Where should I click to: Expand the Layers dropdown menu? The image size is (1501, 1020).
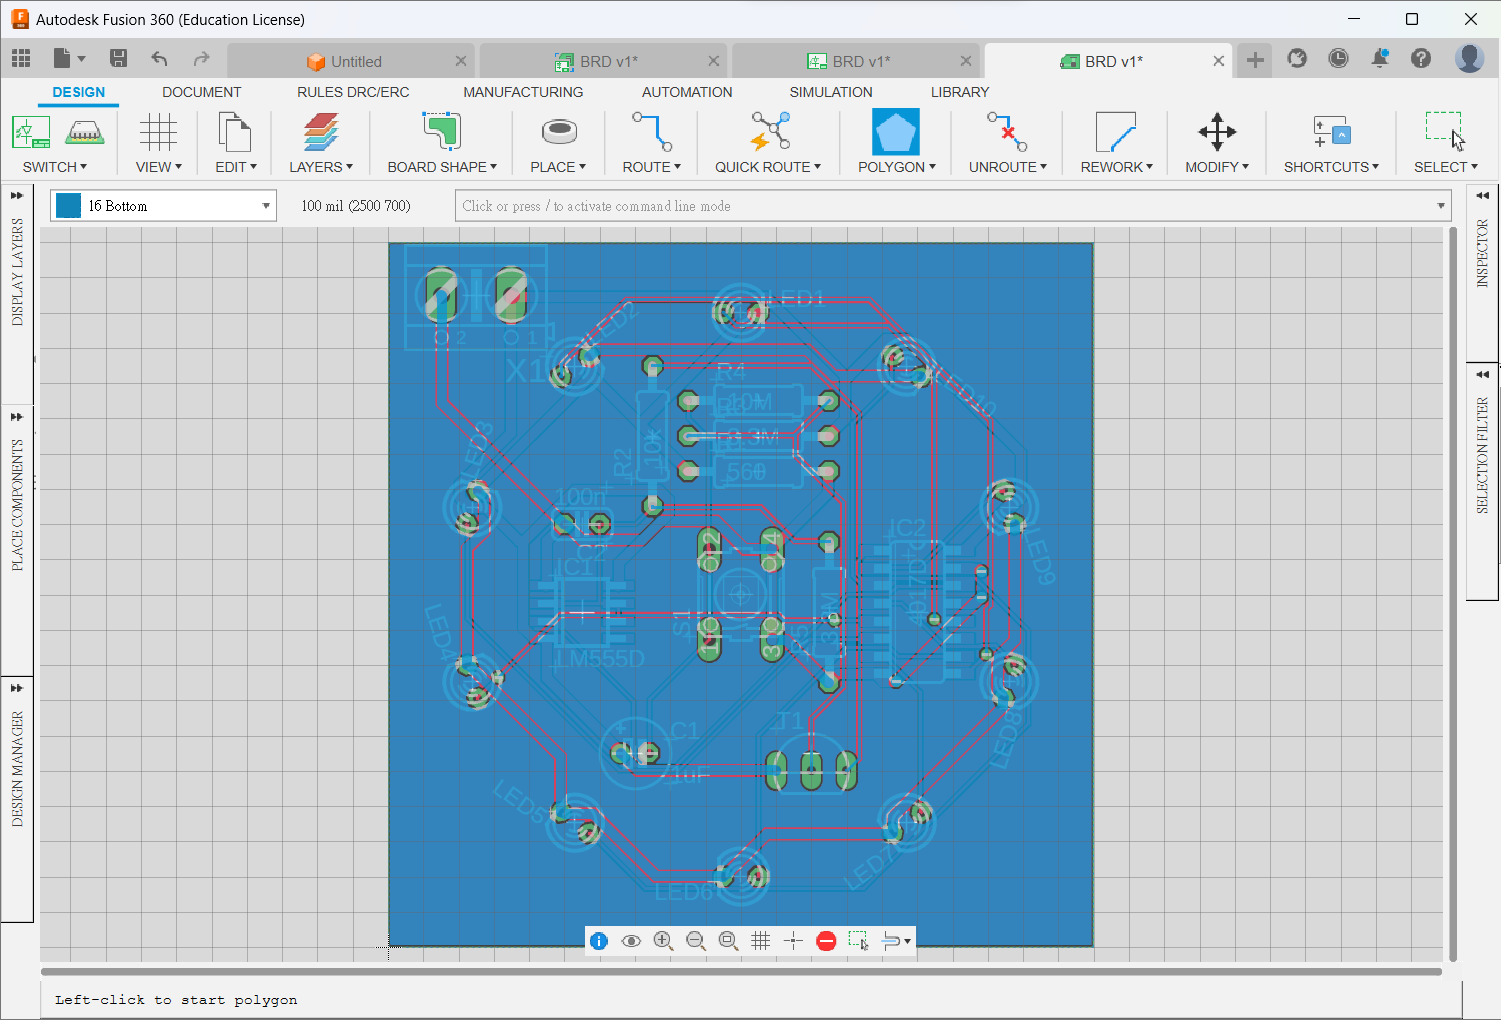320,167
